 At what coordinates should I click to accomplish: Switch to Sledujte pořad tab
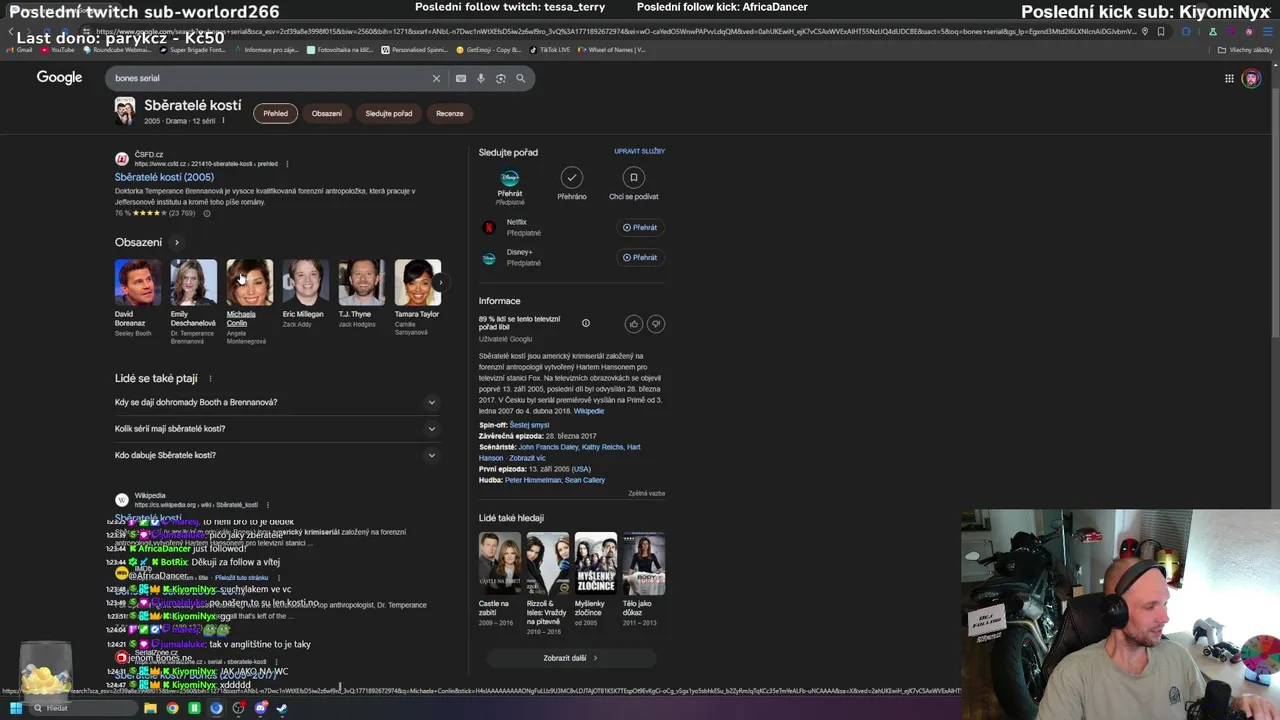(389, 113)
